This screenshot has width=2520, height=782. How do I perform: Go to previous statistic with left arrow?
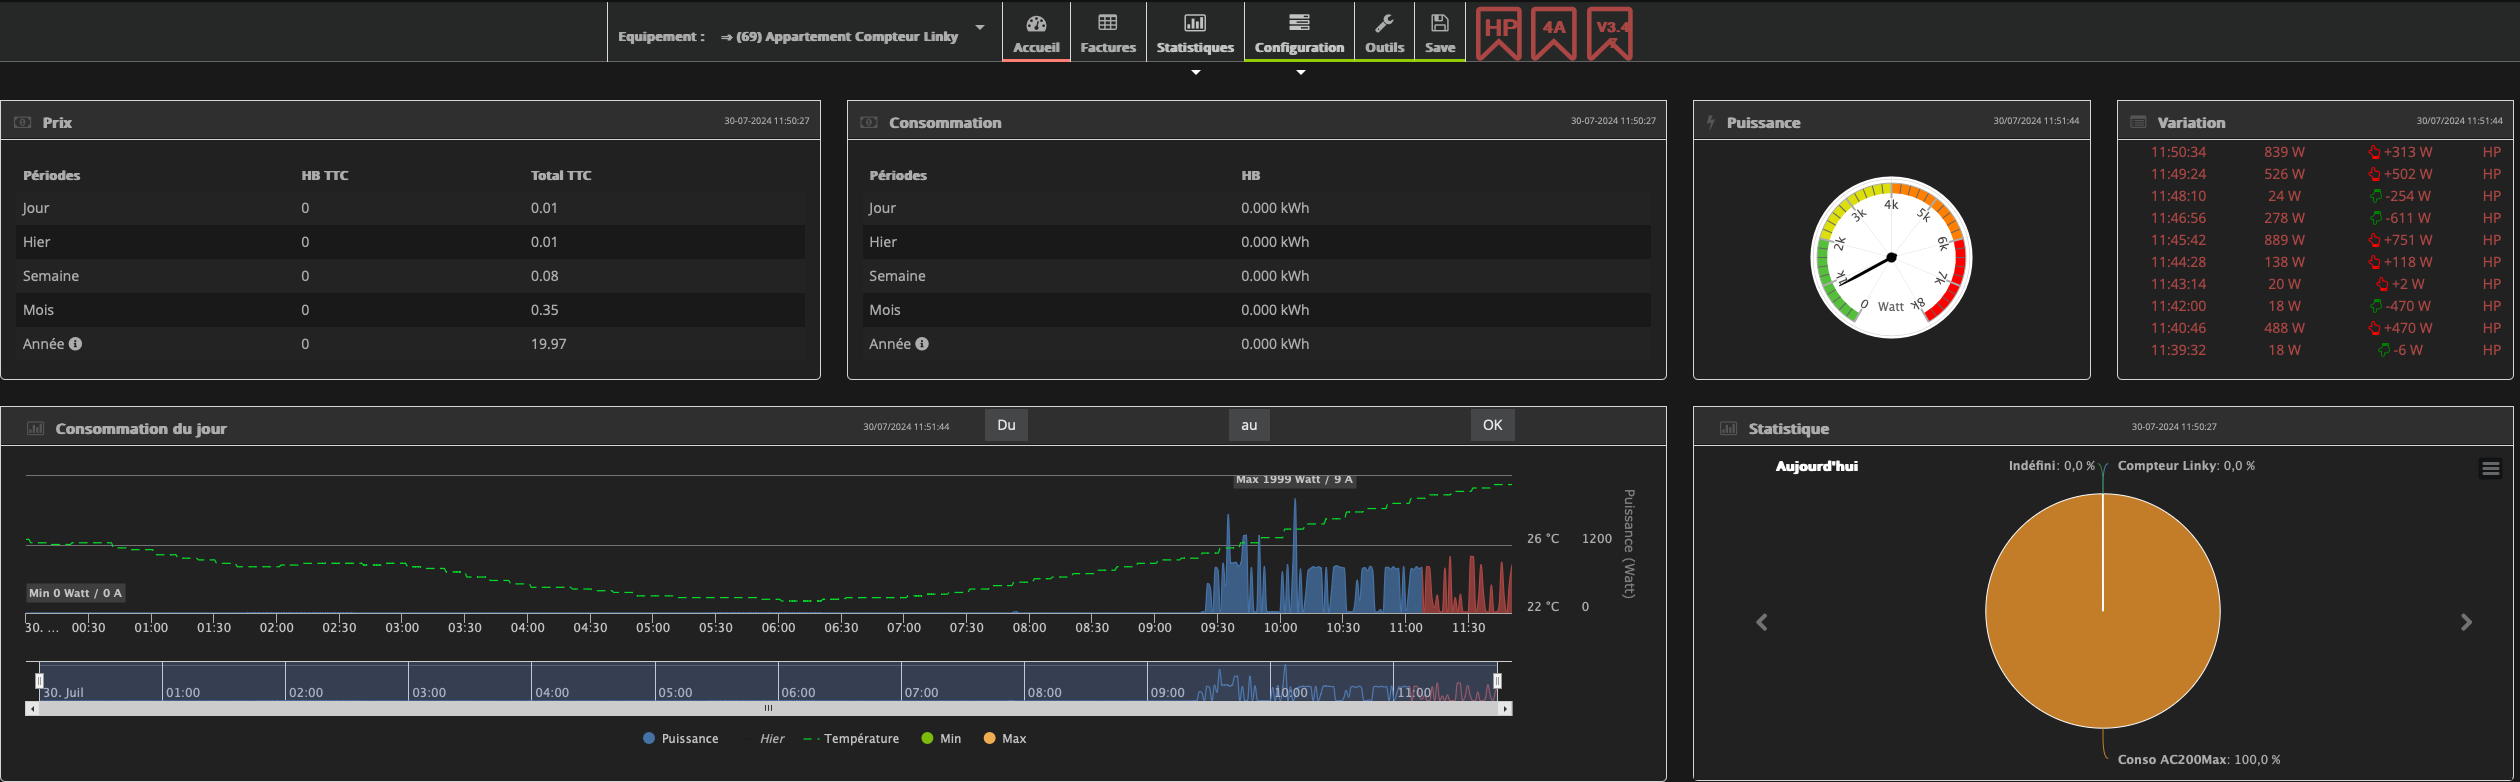pos(1762,623)
